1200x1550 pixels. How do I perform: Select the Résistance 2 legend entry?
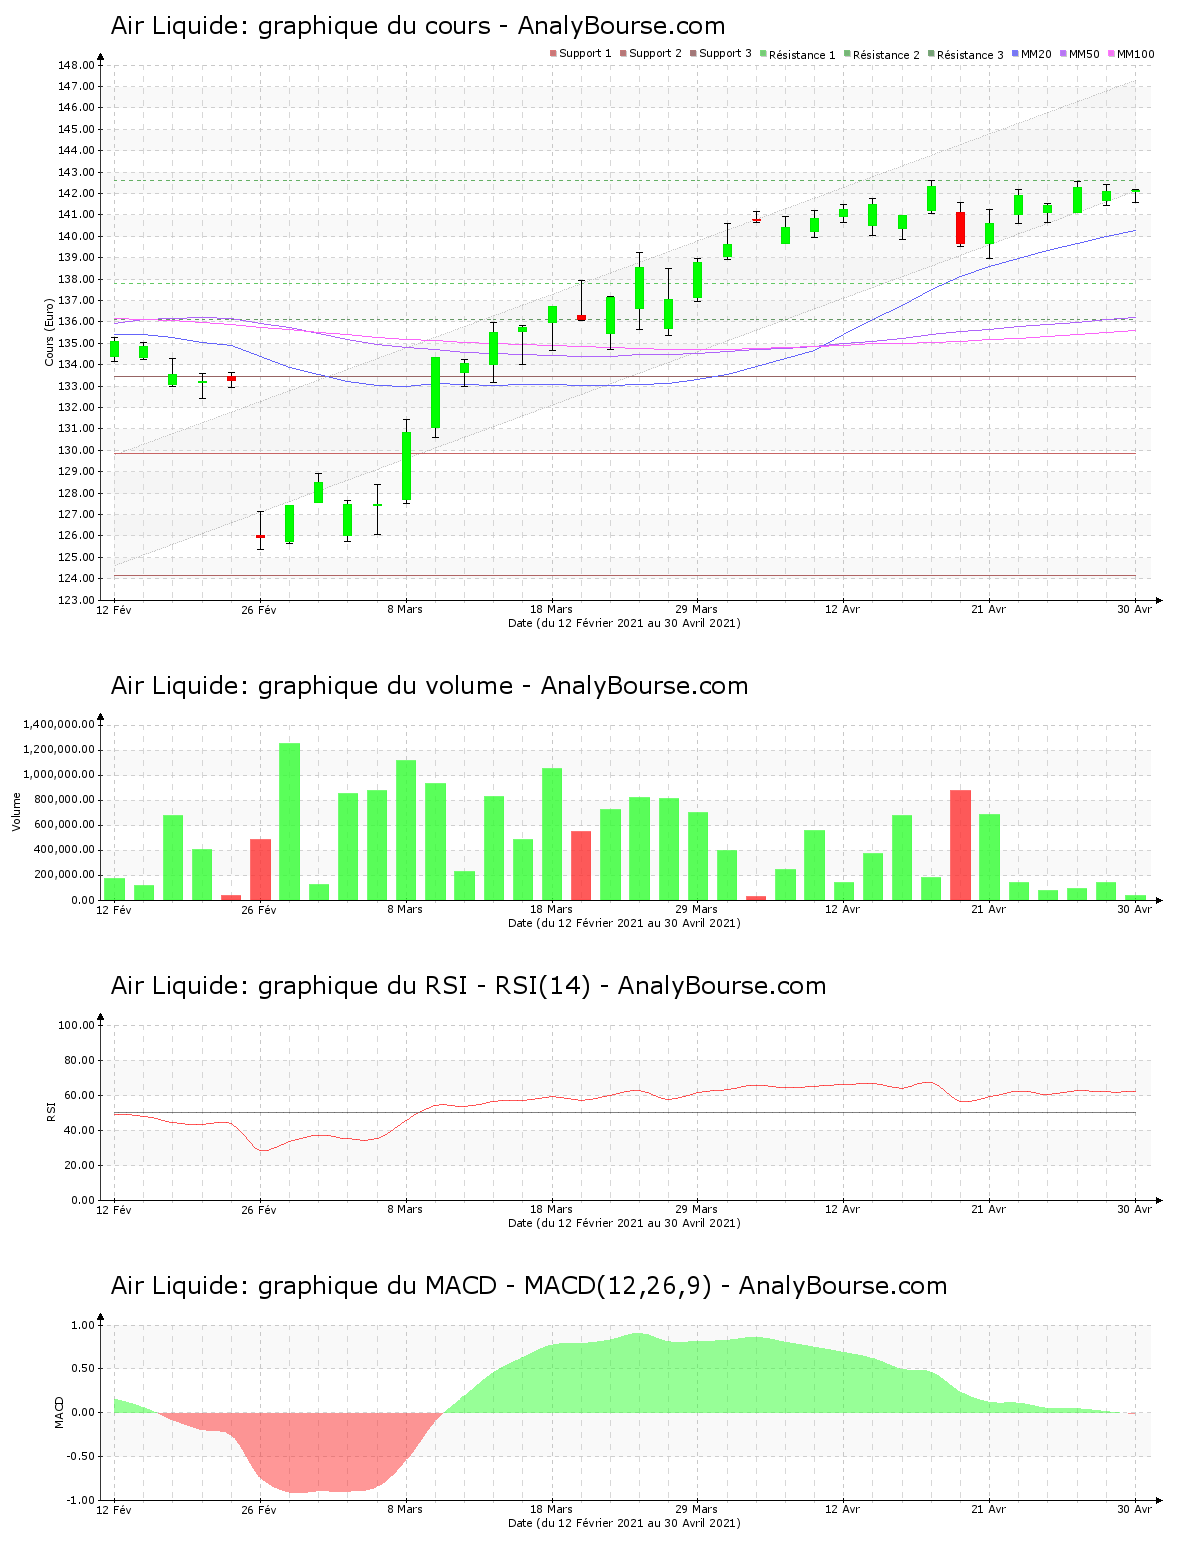tap(881, 55)
